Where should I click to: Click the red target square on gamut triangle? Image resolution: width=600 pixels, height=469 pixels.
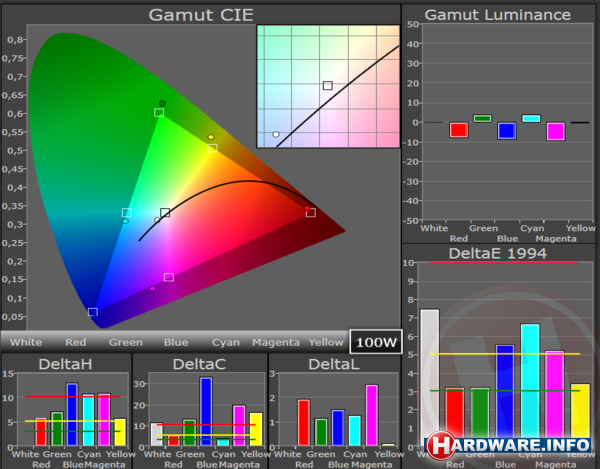coord(311,212)
